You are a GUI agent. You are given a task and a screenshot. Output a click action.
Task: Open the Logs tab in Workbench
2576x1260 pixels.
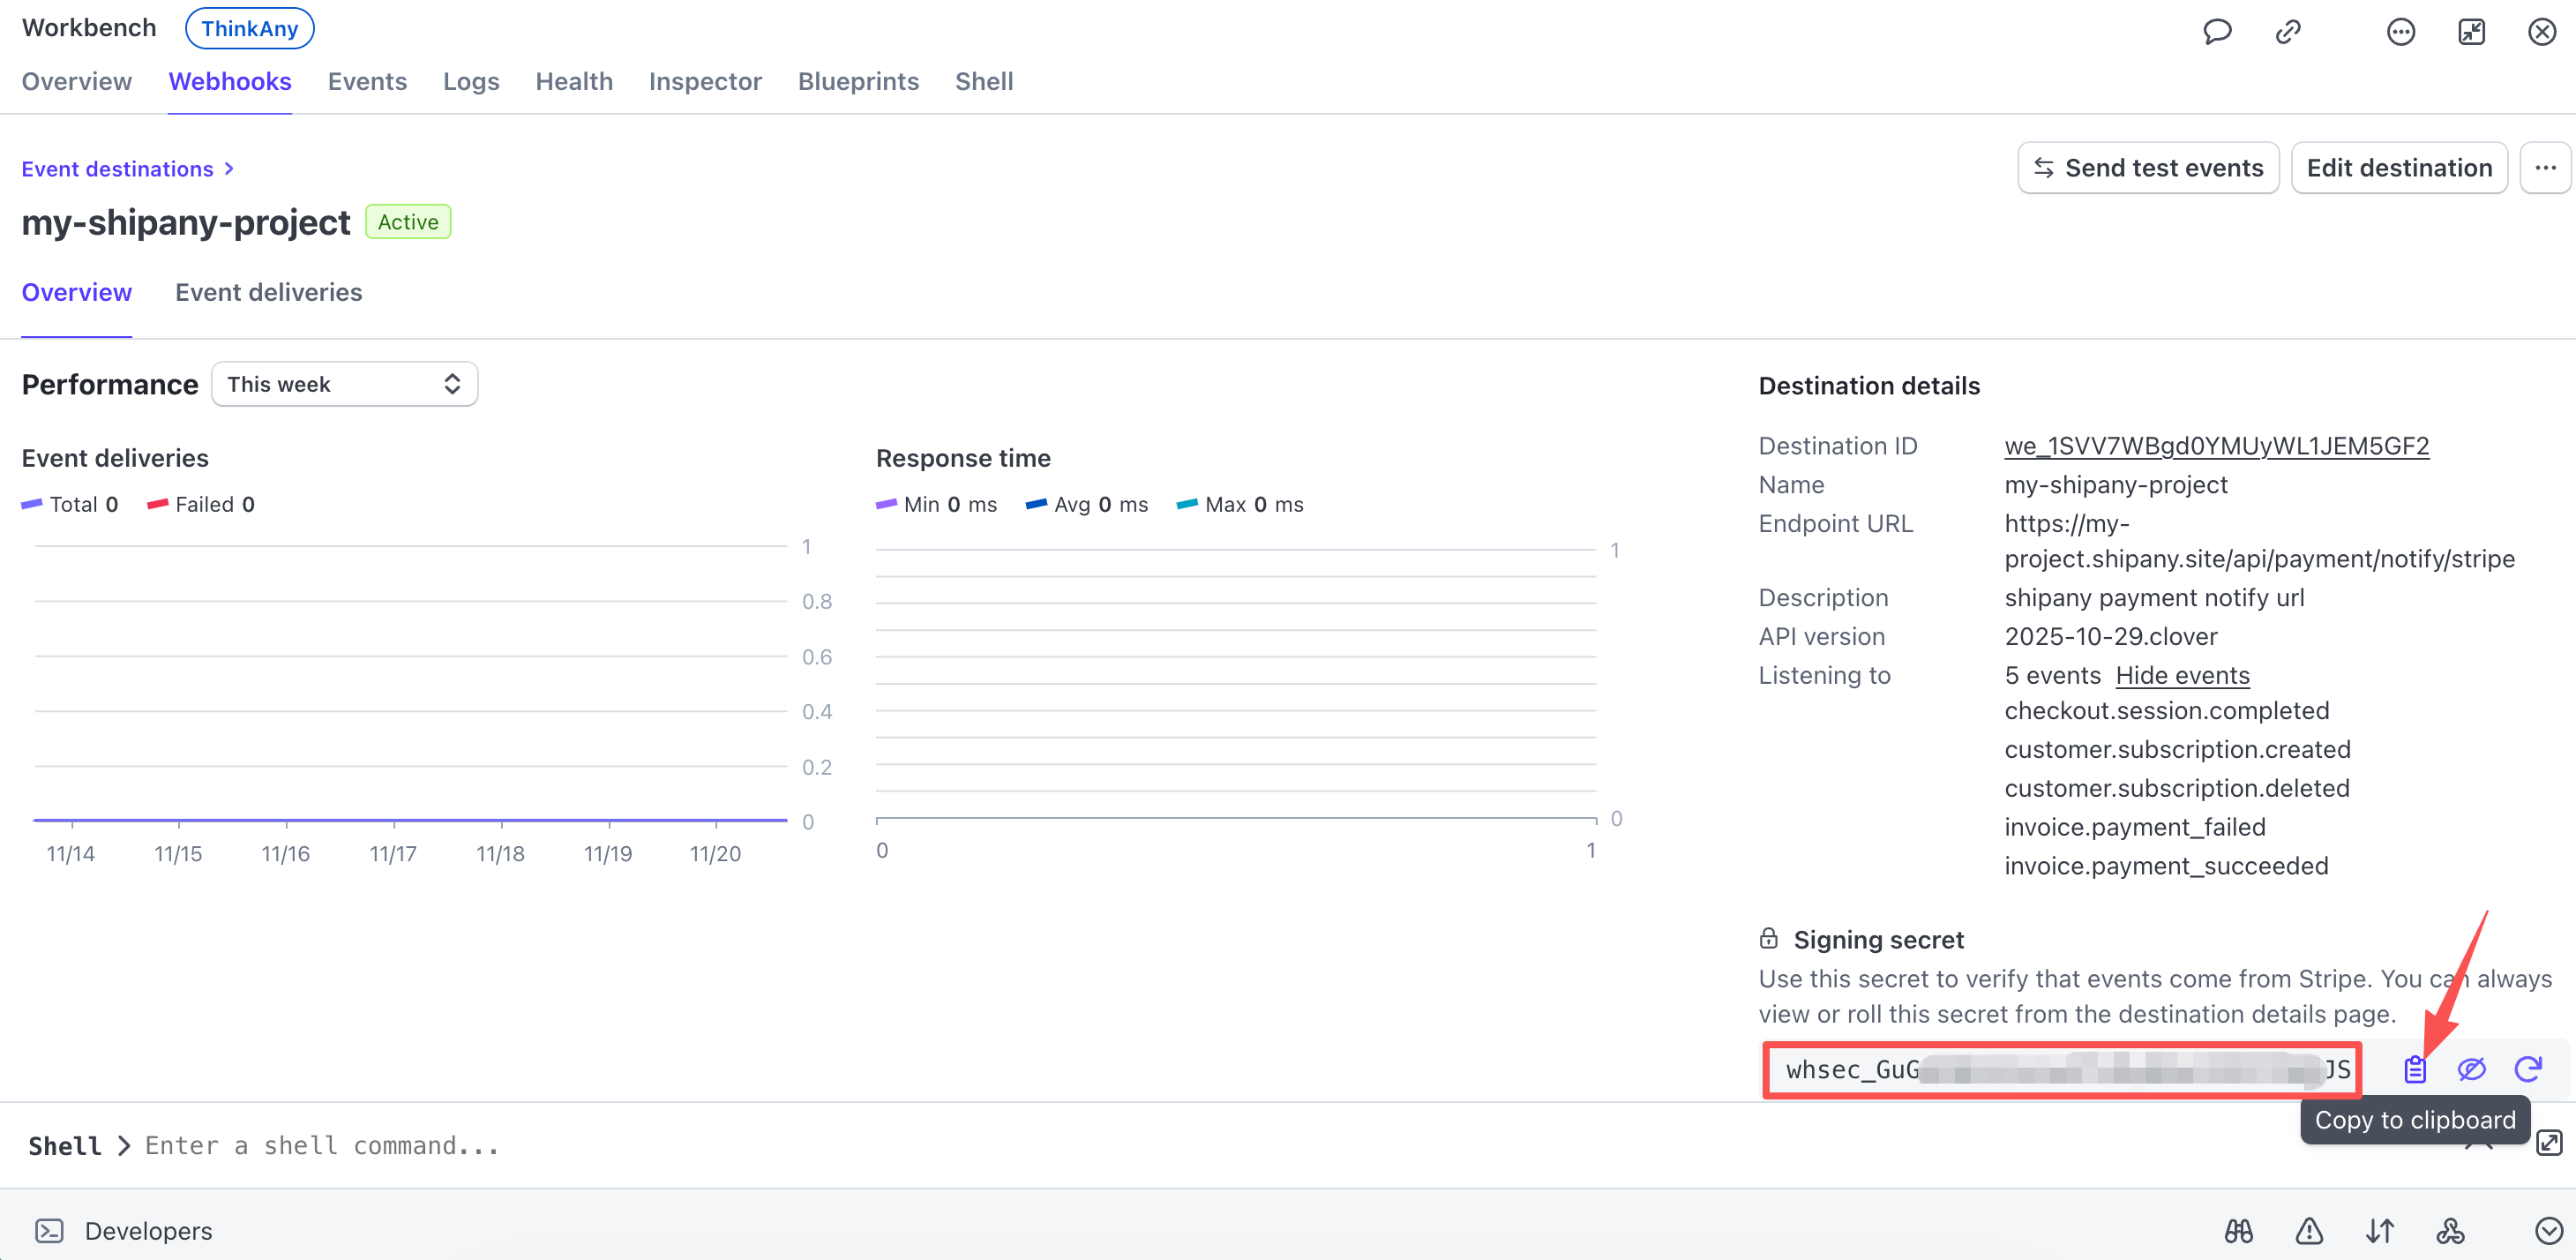pyautogui.click(x=471, y=81)
